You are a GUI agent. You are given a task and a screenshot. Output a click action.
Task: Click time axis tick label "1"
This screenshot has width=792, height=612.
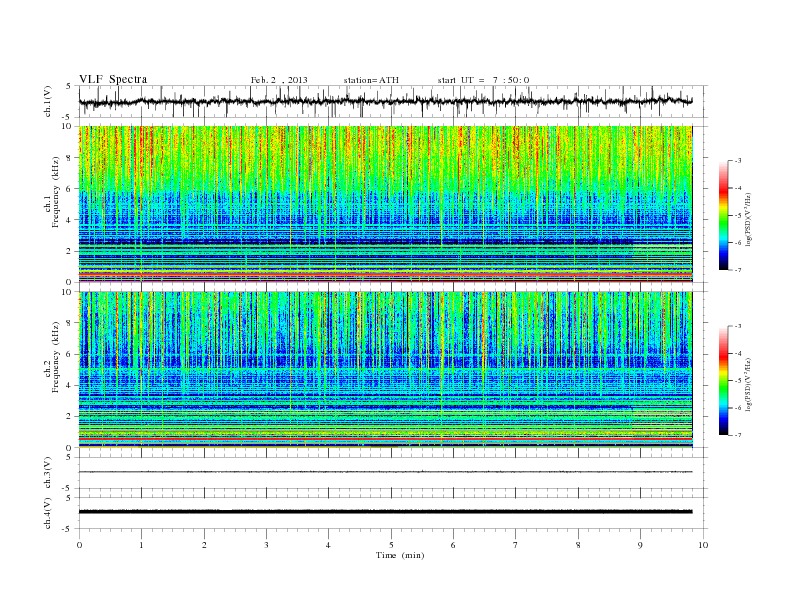click(x=141, y=545)
